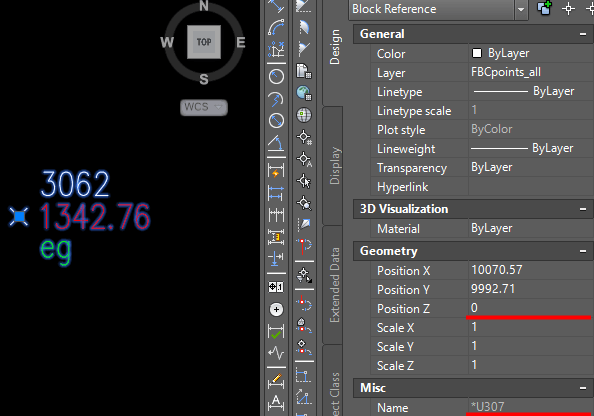Open the WCS coordinate system dropdown
The image size is (594, 416).
click(x=204, y=107)
